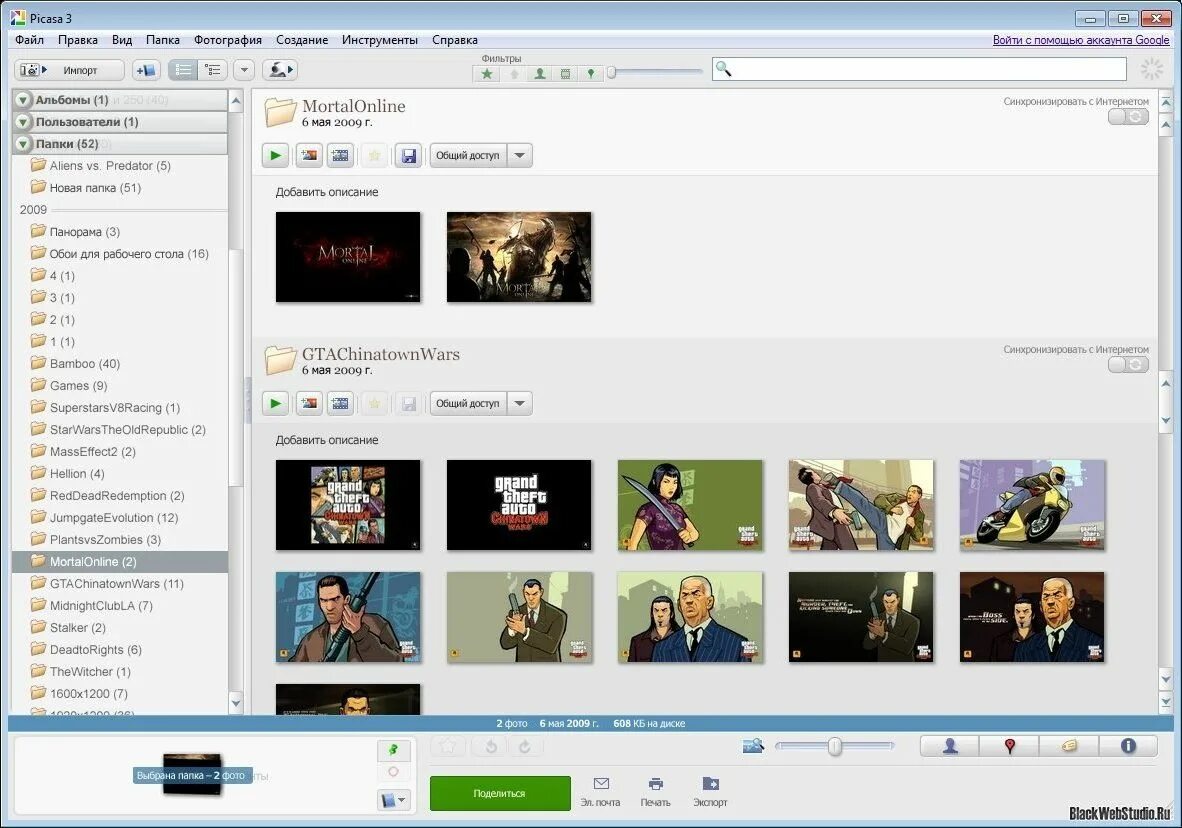
Task: Add star to selected photo bottom bar
Action: pyautogui.click(x=448, y=747)
